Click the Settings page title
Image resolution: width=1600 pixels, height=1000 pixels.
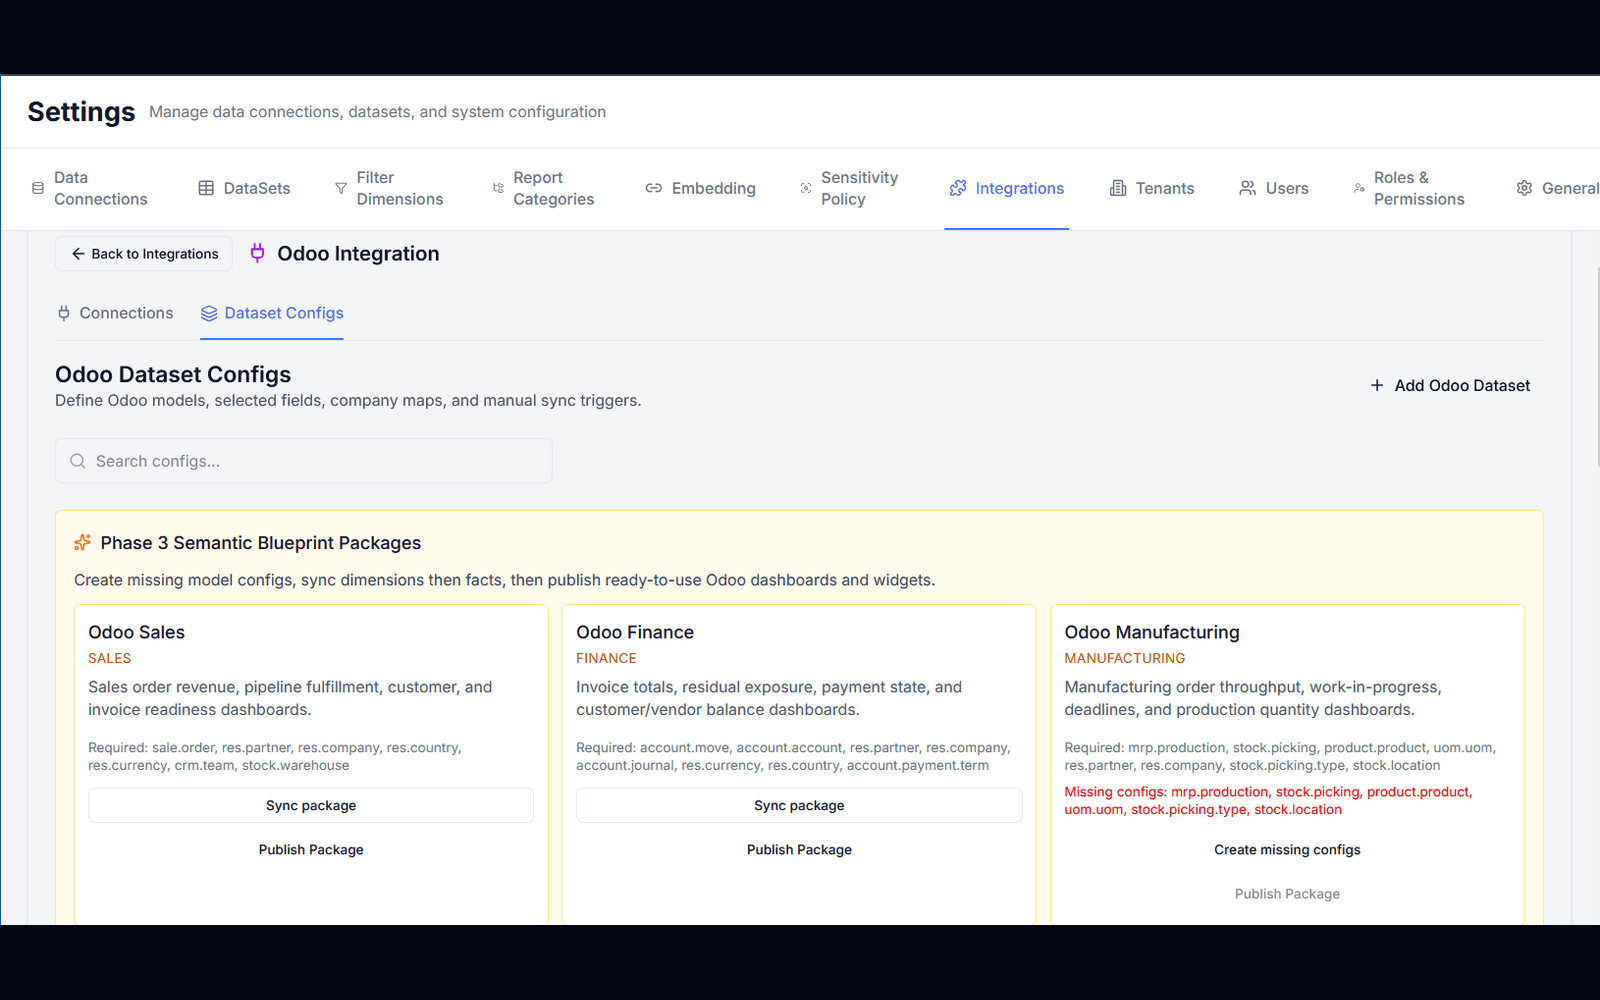tap(81, 112)
